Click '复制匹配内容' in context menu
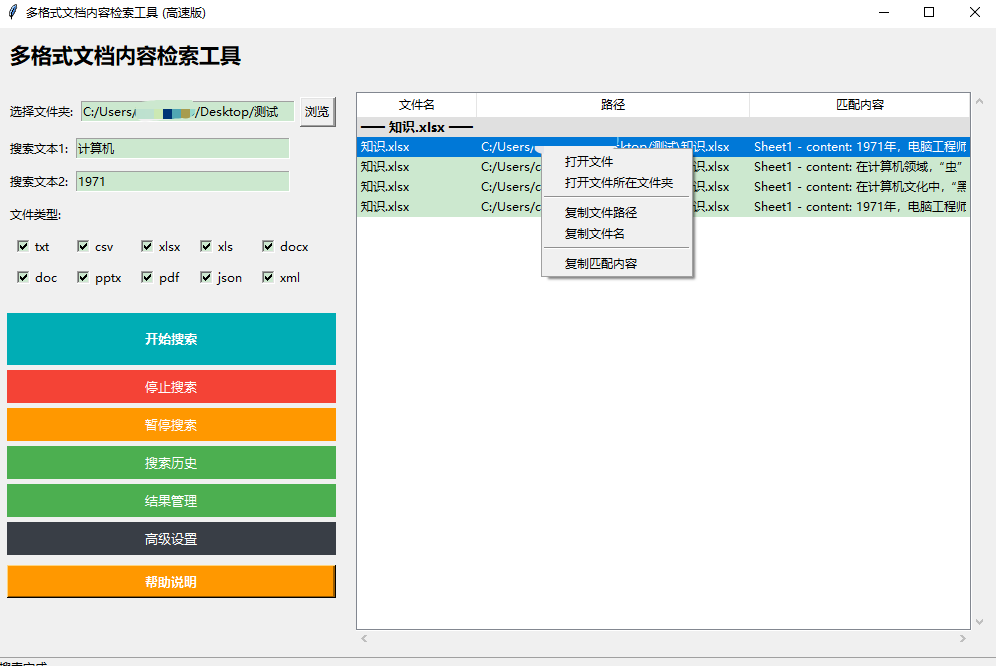The height and width of the screenshot is (666, 996). tap(600, 264)
